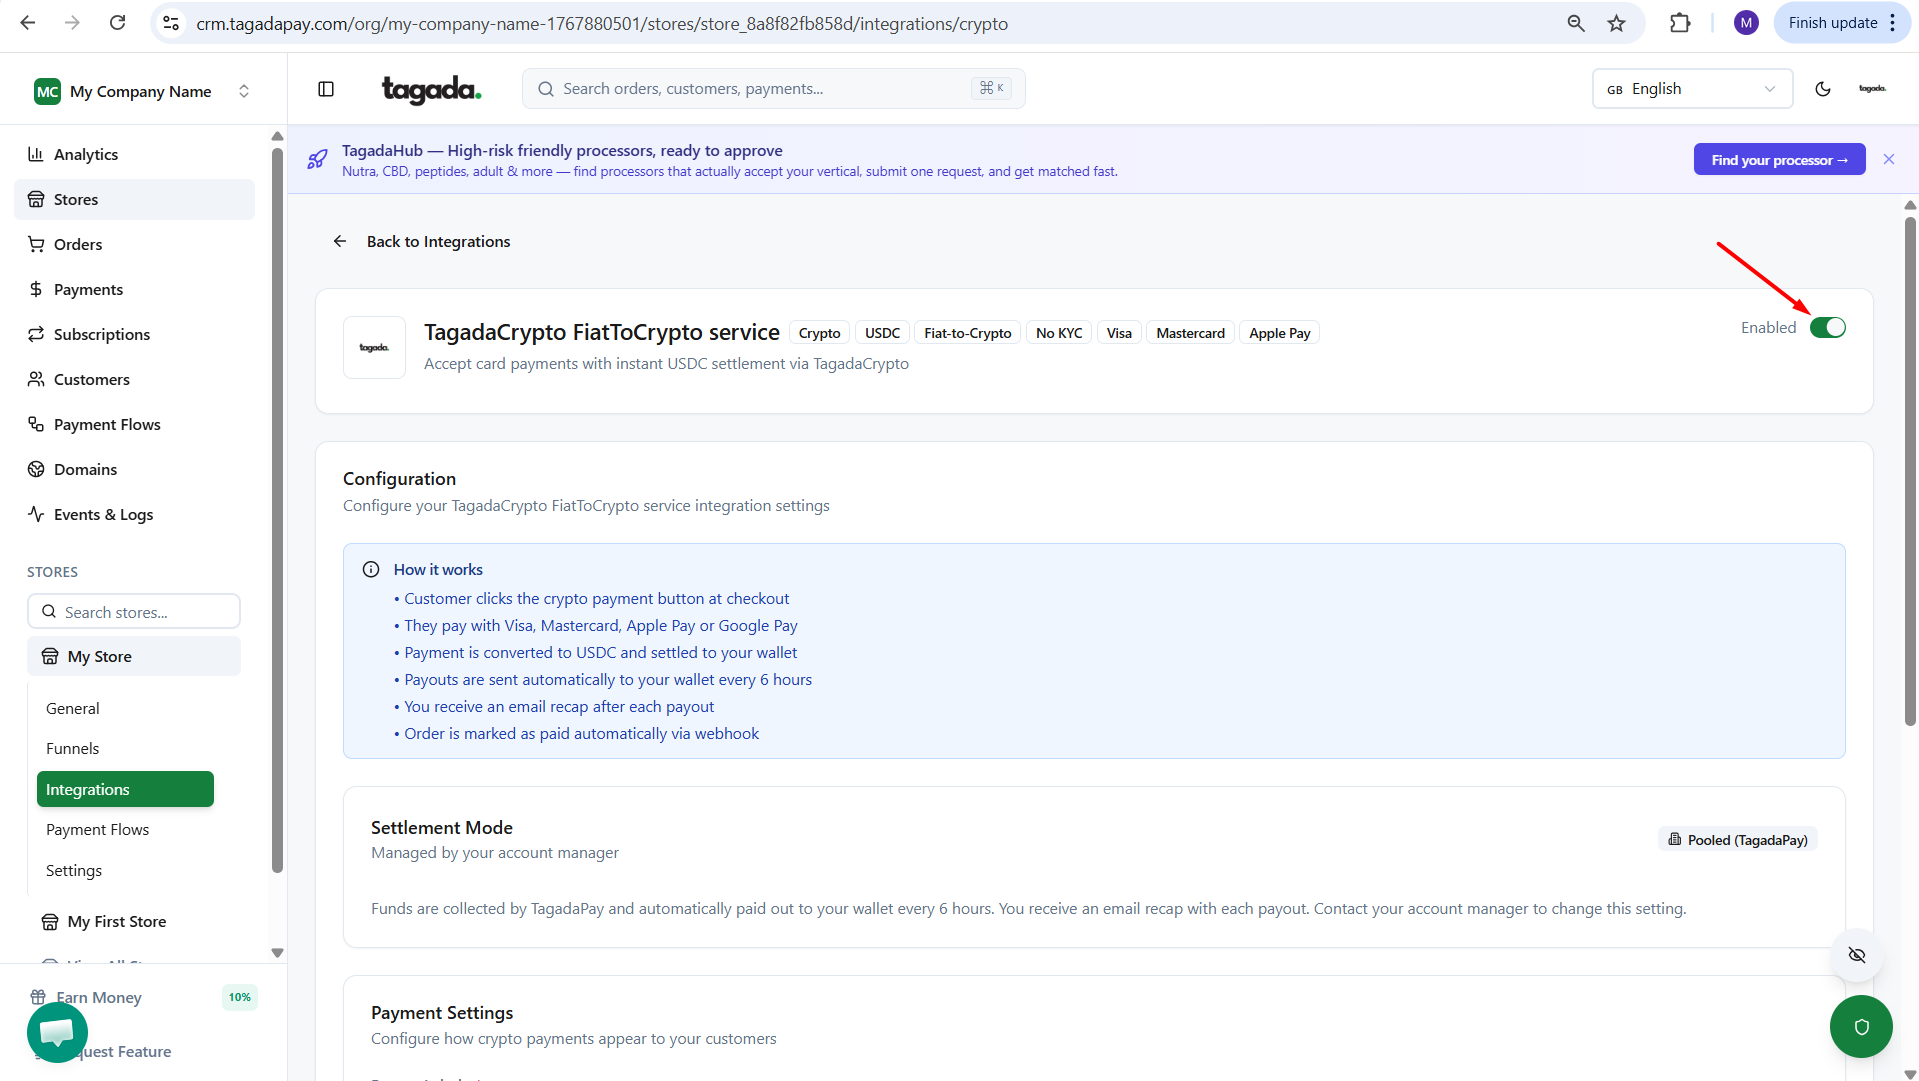Reload the page in browser

click(x=117, y=23)
